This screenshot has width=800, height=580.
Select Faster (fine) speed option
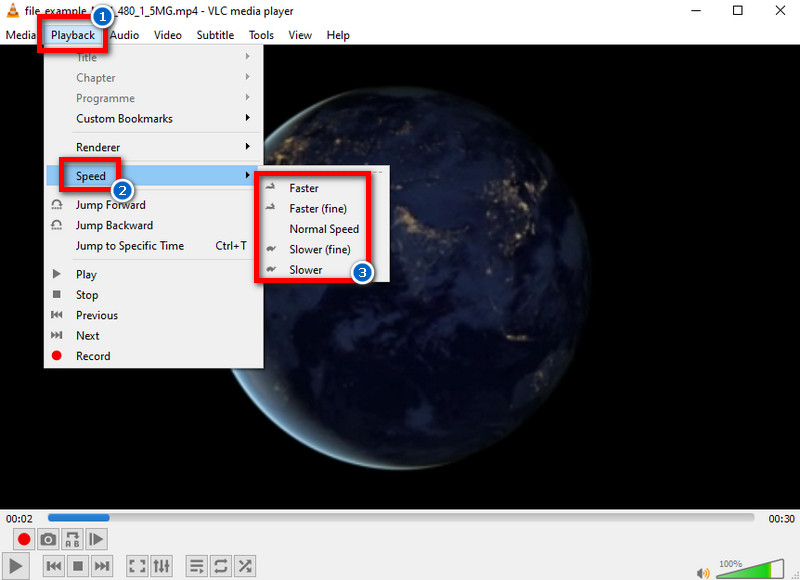point(323,208)
